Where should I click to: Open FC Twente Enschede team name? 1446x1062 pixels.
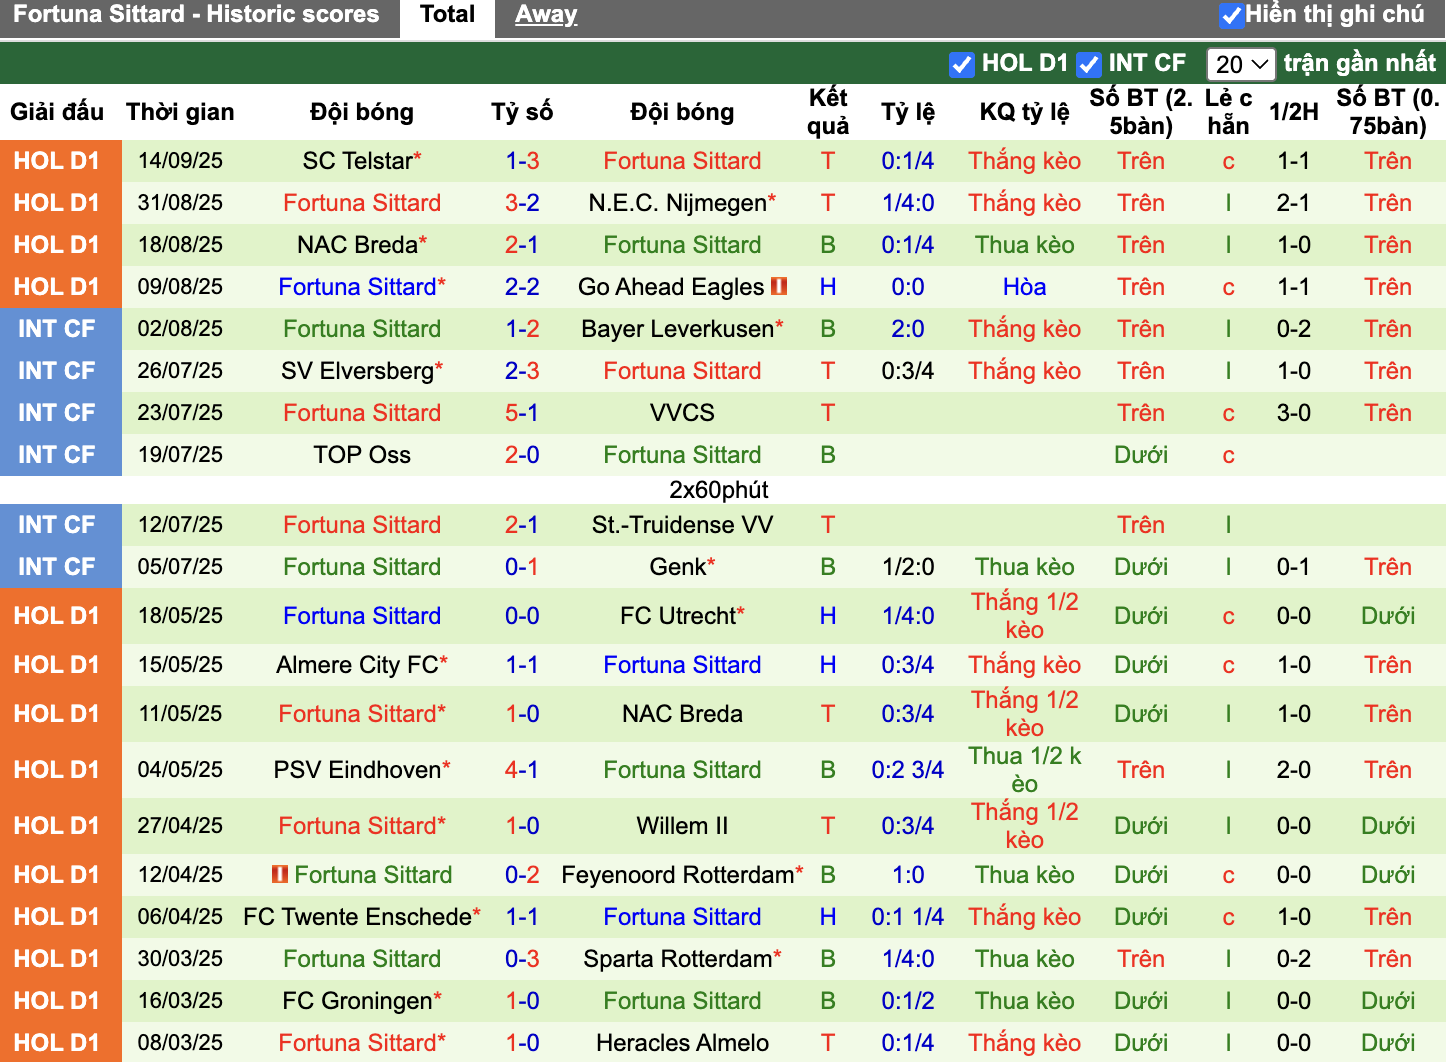[357, 917]
